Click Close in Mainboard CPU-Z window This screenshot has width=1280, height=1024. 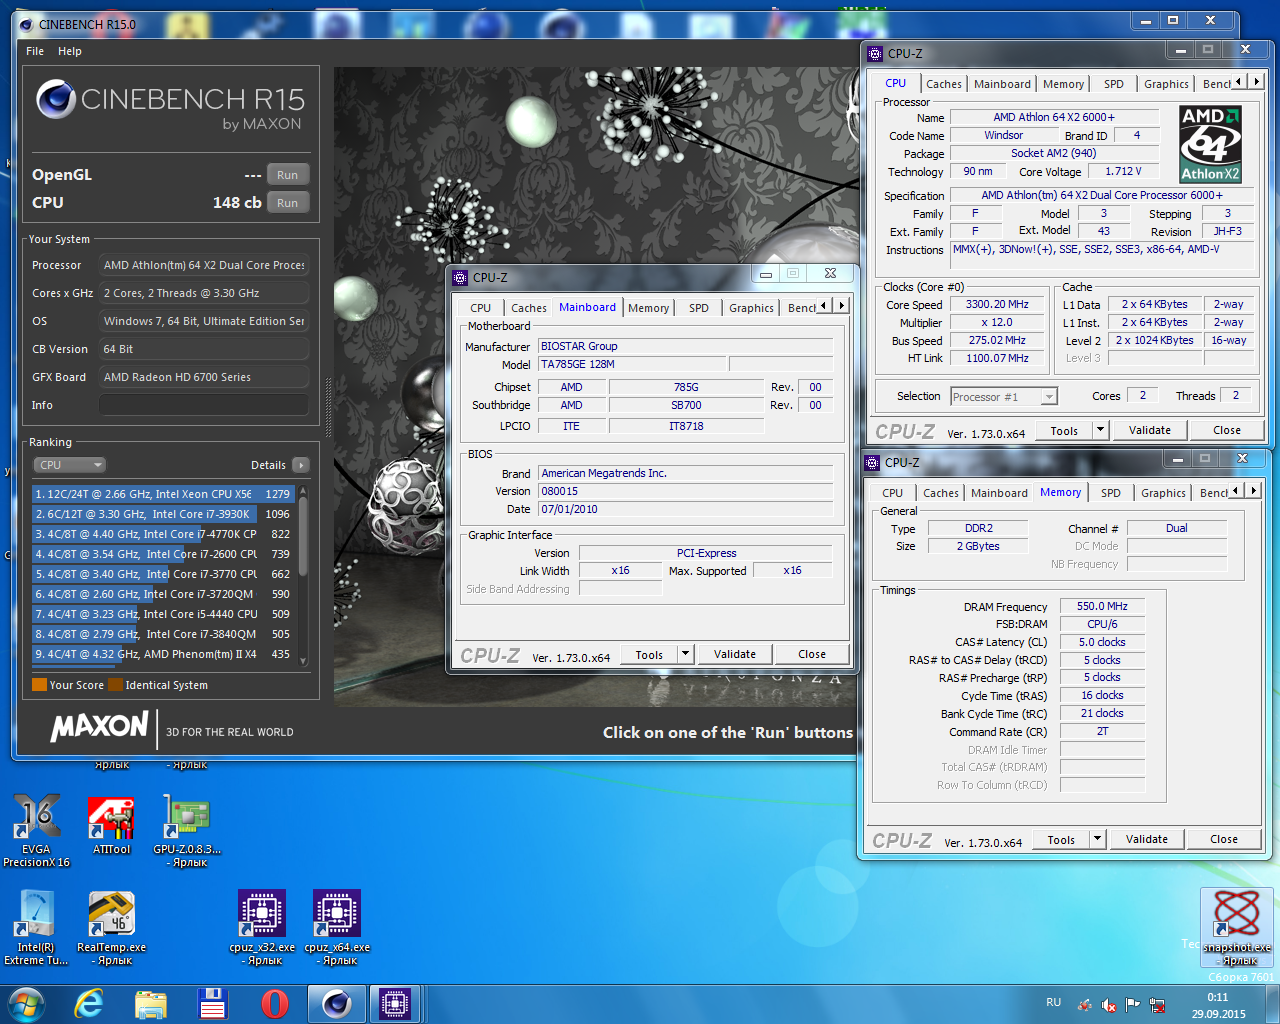[812, 654]
